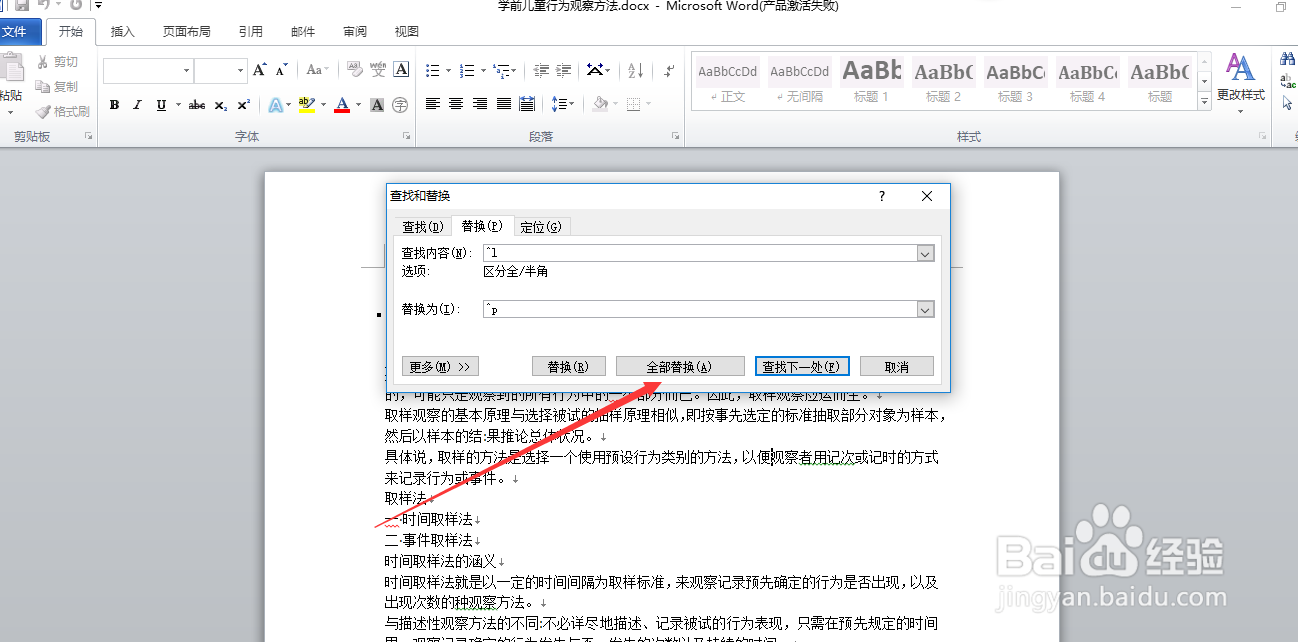Click the Character Shading icon
Image resolution: width=1298 pixels, height=642 pixels.
click(377, 105)
